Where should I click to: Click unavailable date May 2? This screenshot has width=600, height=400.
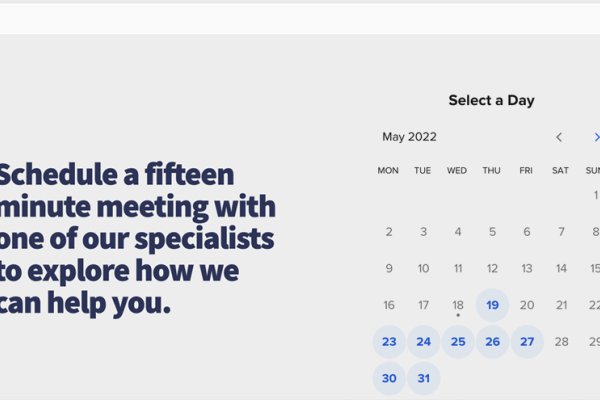coord(389,232)
